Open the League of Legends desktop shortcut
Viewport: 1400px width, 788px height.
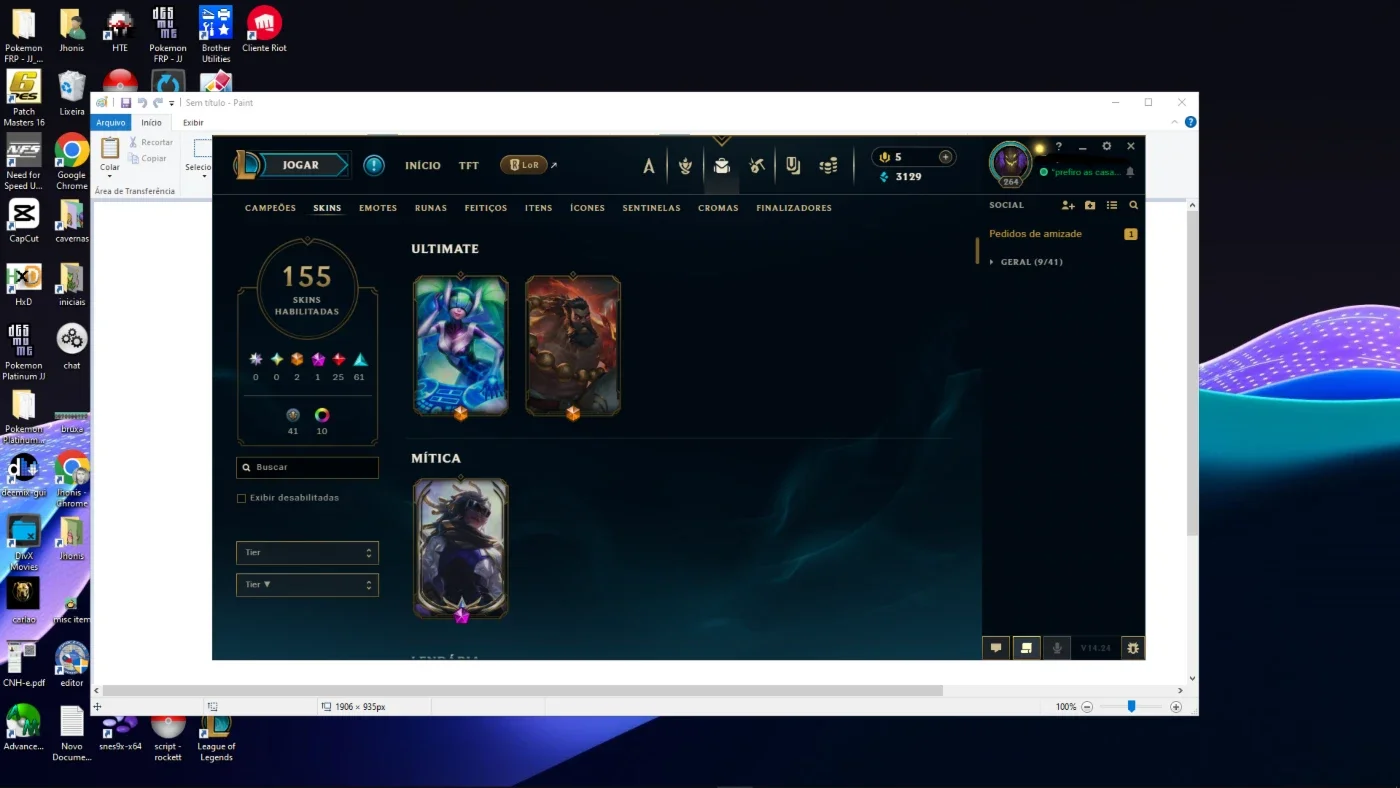(x=216, y=738)
